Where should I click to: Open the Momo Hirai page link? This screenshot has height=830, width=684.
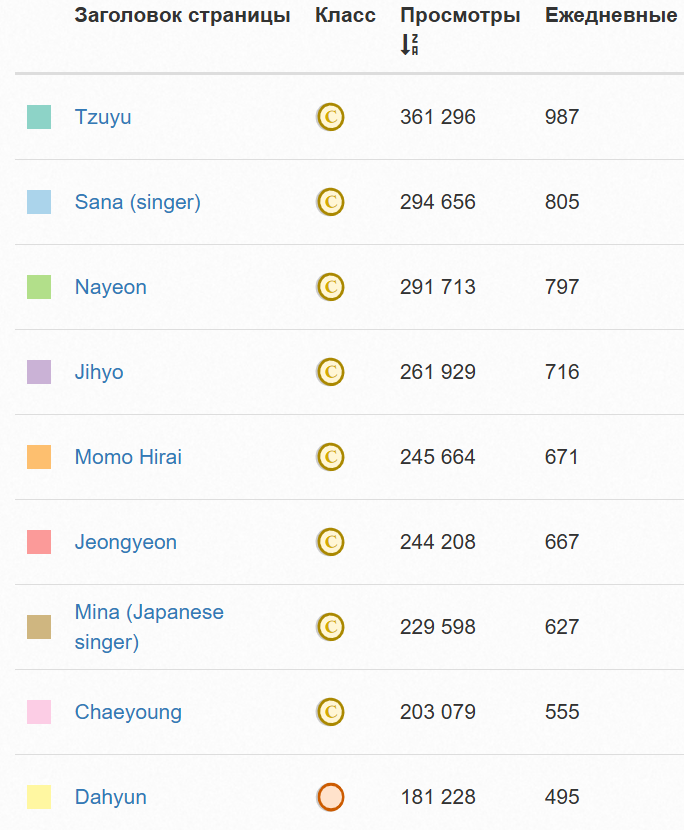pos(128,457)
